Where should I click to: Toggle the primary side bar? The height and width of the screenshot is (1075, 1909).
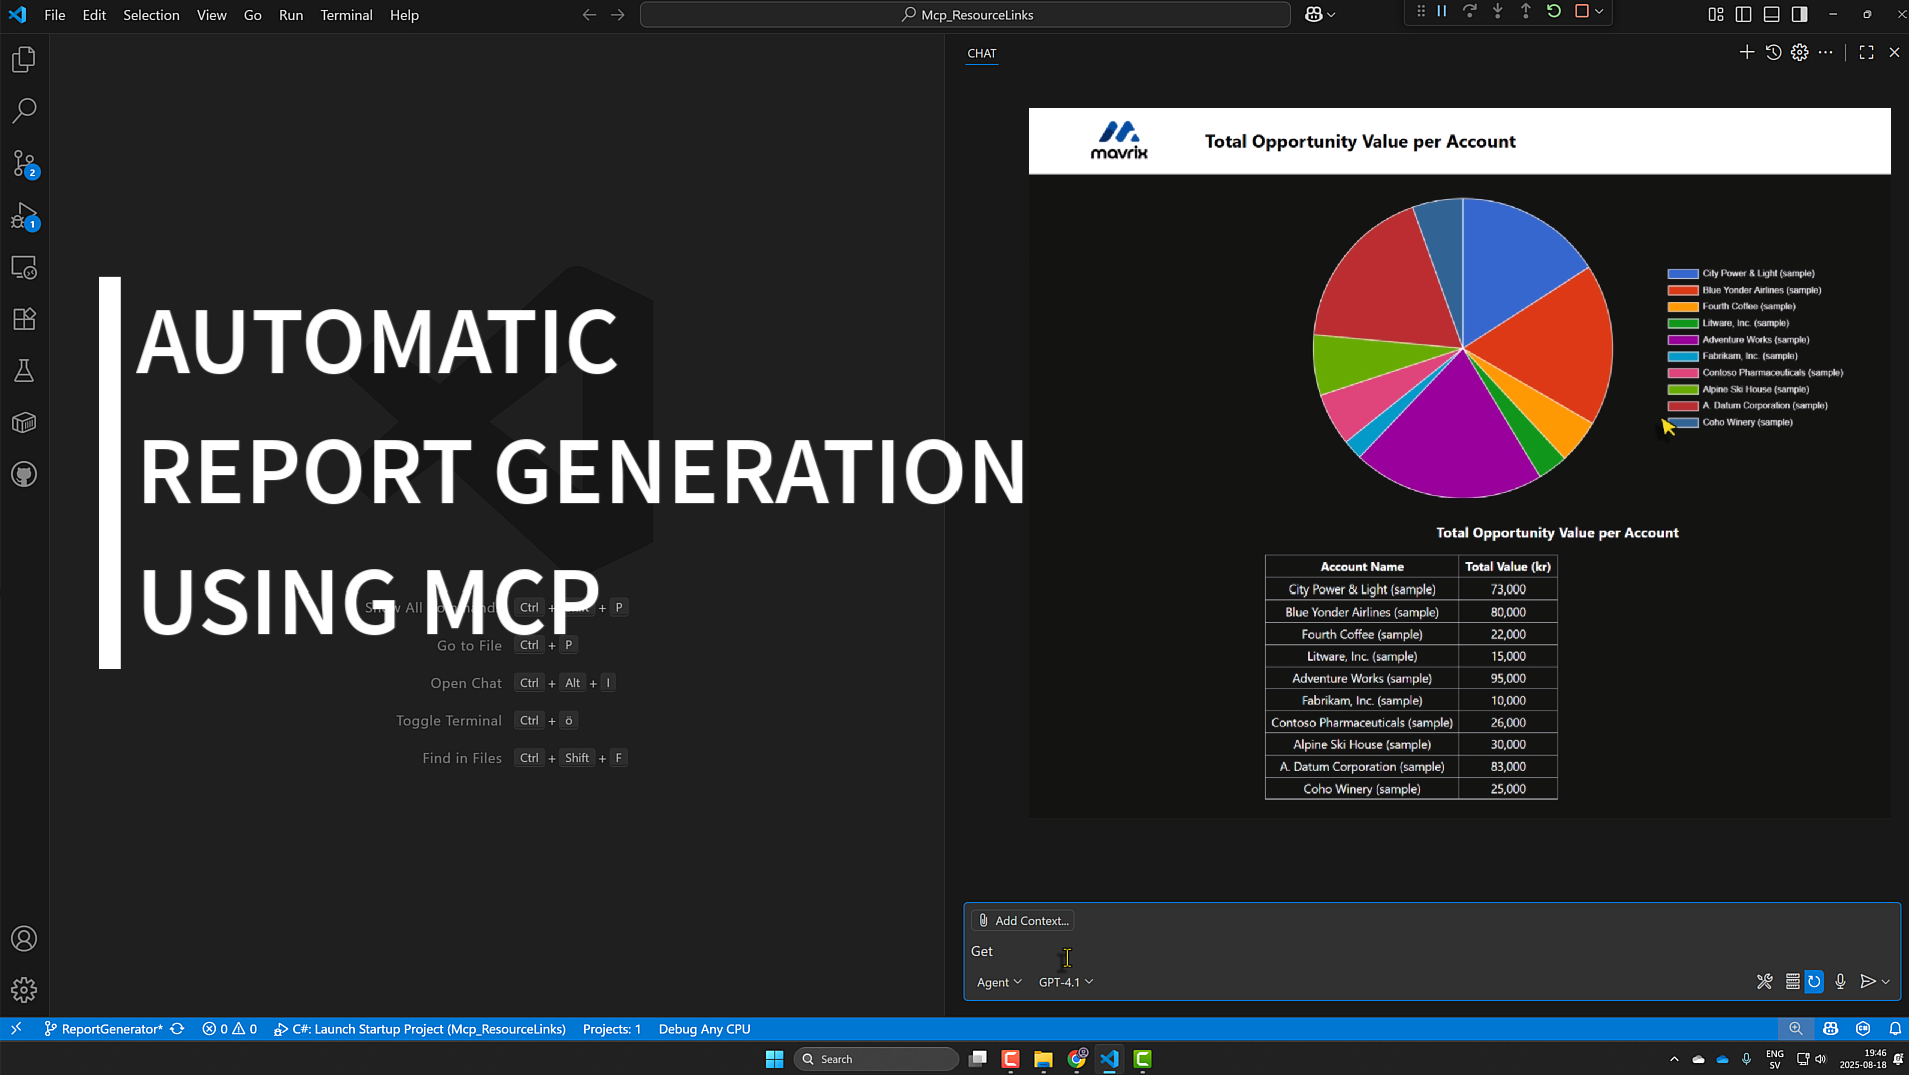[1744, 14]
